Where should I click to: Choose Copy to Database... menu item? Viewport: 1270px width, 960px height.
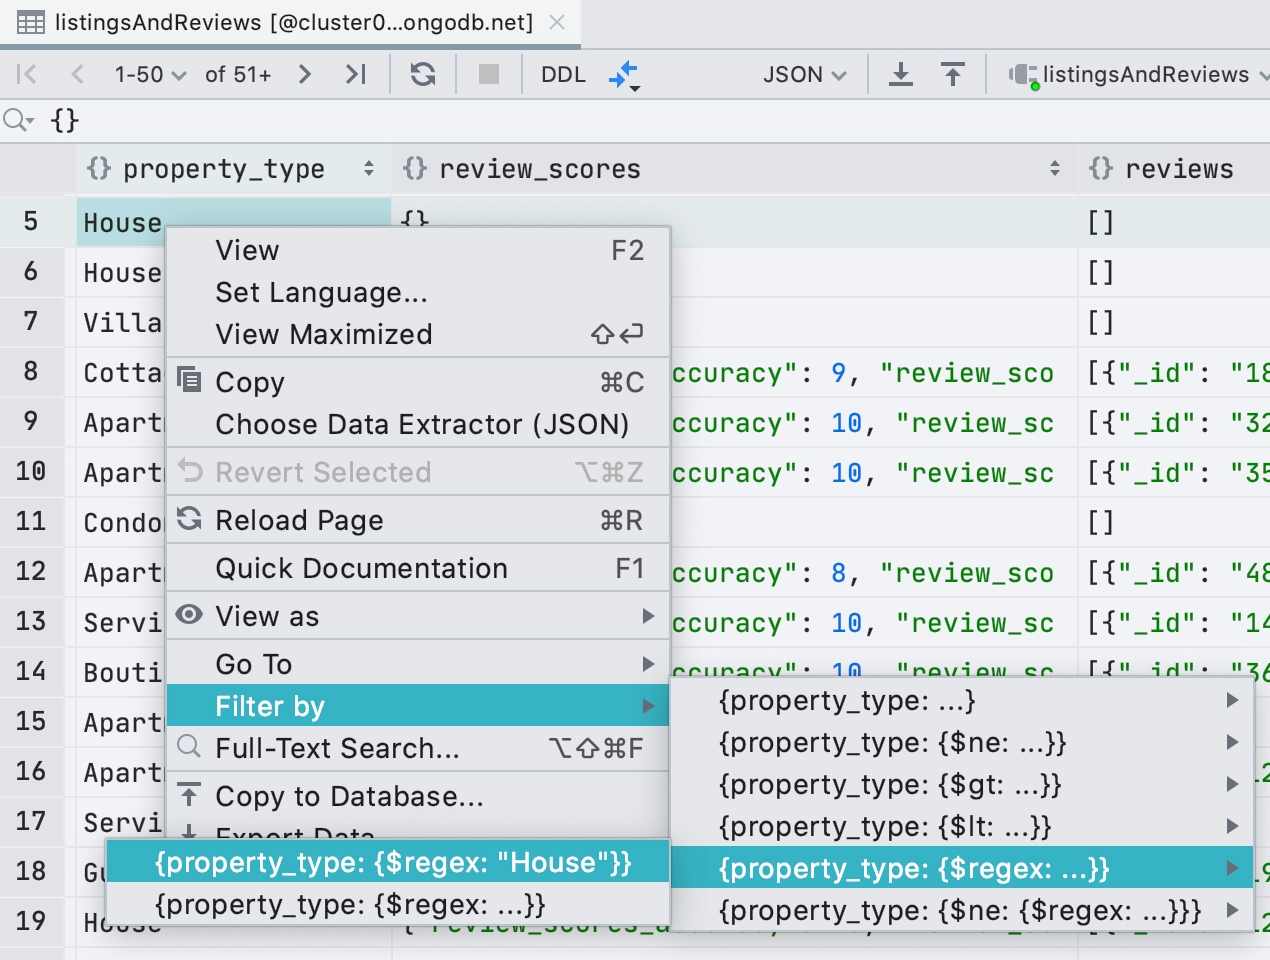418,797
